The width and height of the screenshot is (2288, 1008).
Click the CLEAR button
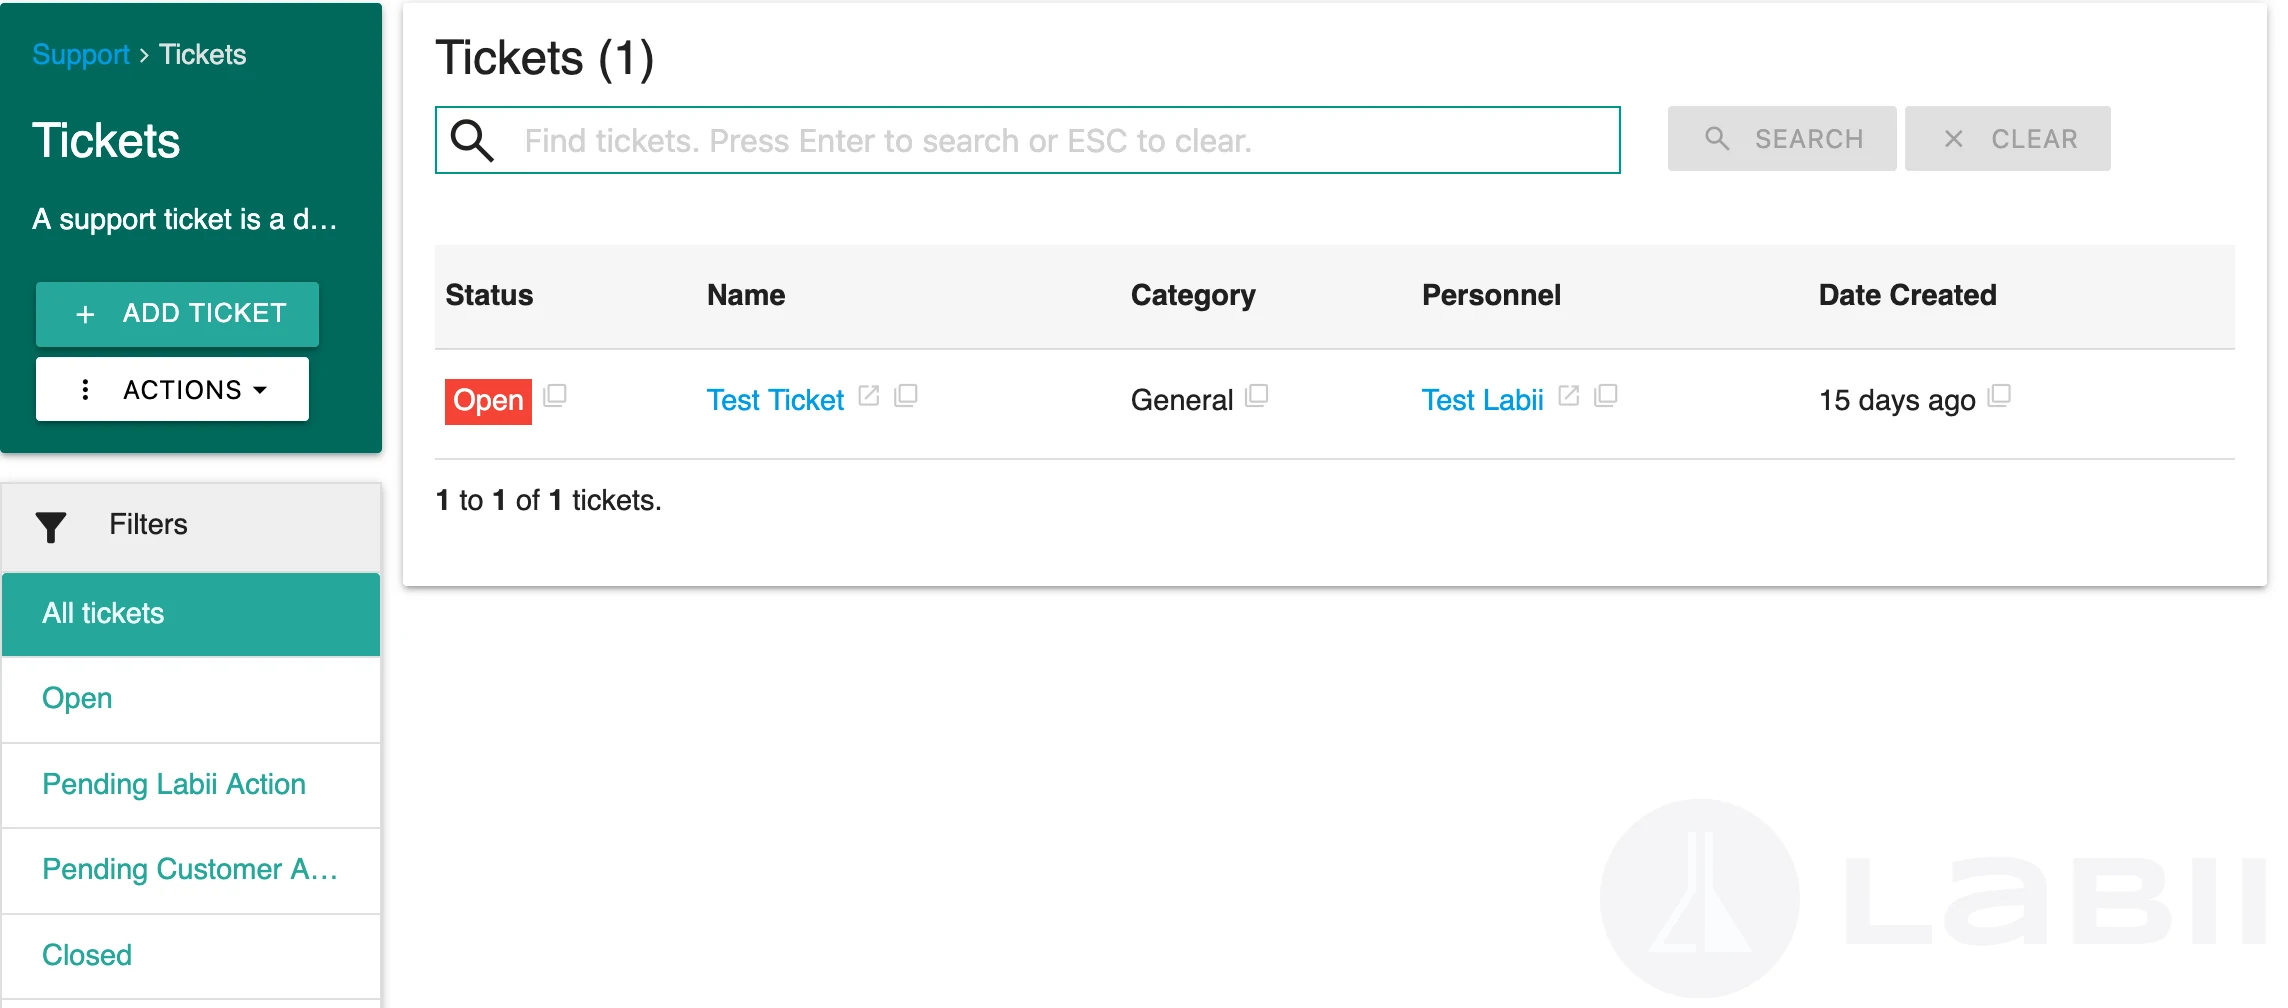coord(2007,139)
